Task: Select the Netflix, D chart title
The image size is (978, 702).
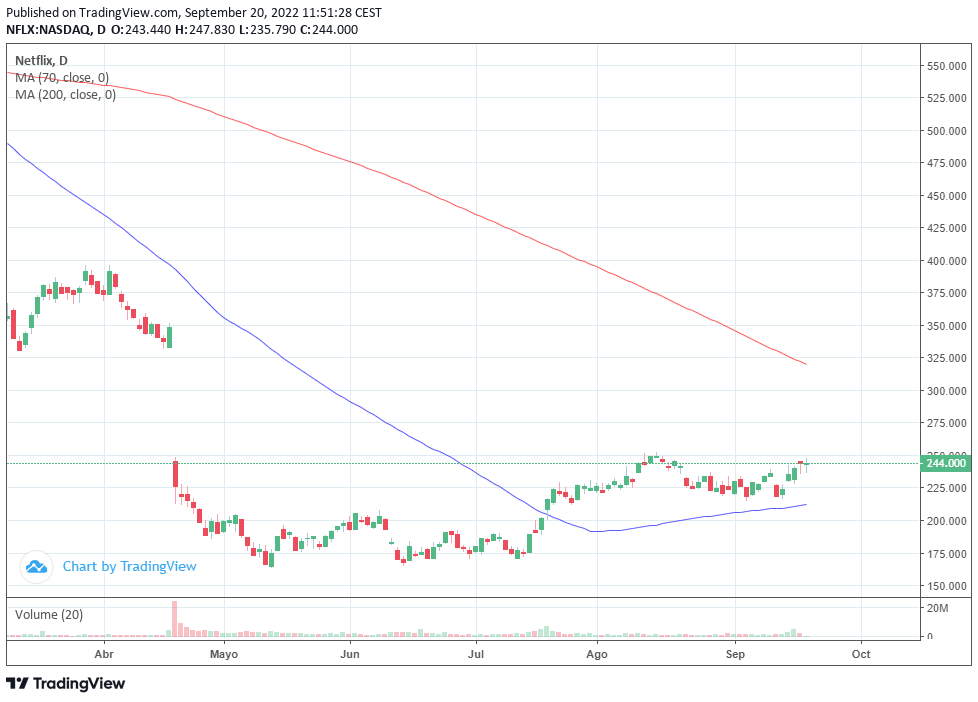Action: coord(41,61)
